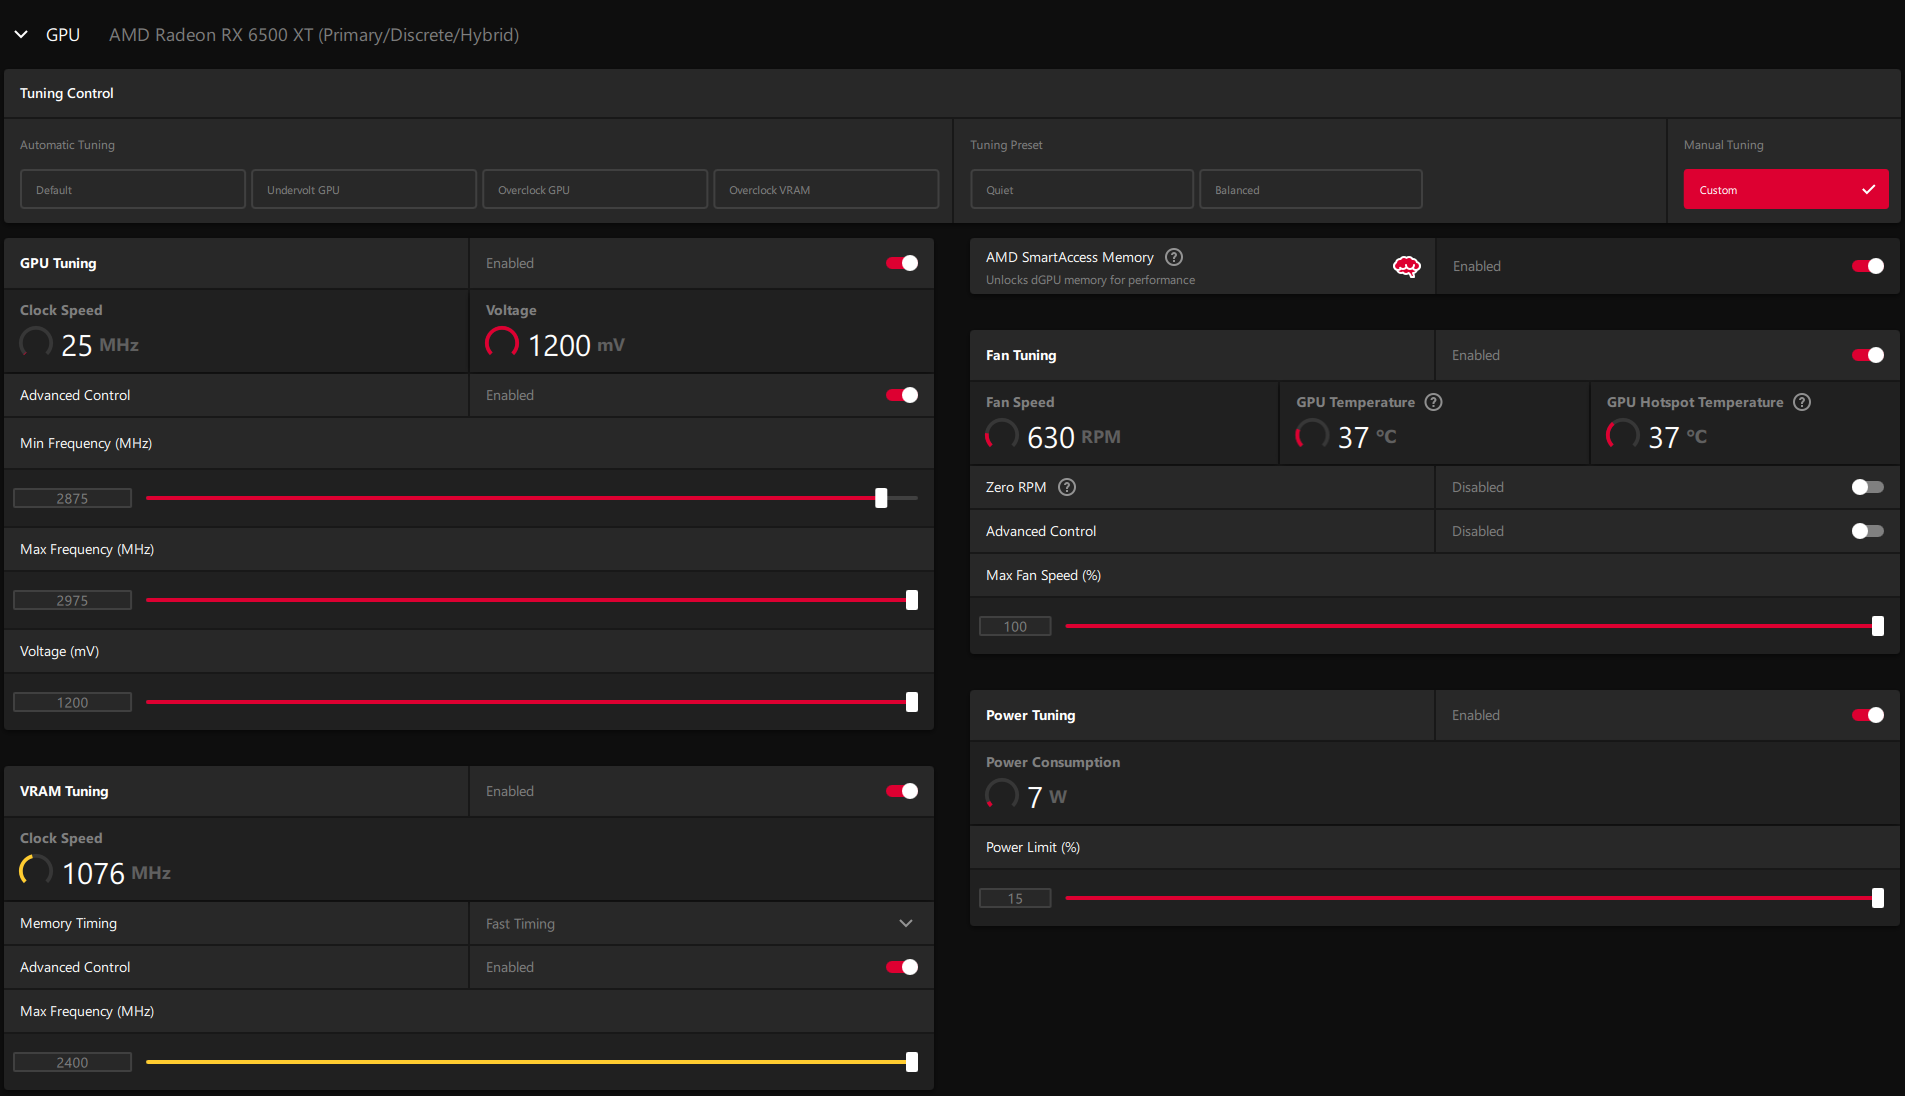The height and width of the screenshot is (1096, 1905).
Task: Click the GPU Tuning heading
Action: point(58,263)
